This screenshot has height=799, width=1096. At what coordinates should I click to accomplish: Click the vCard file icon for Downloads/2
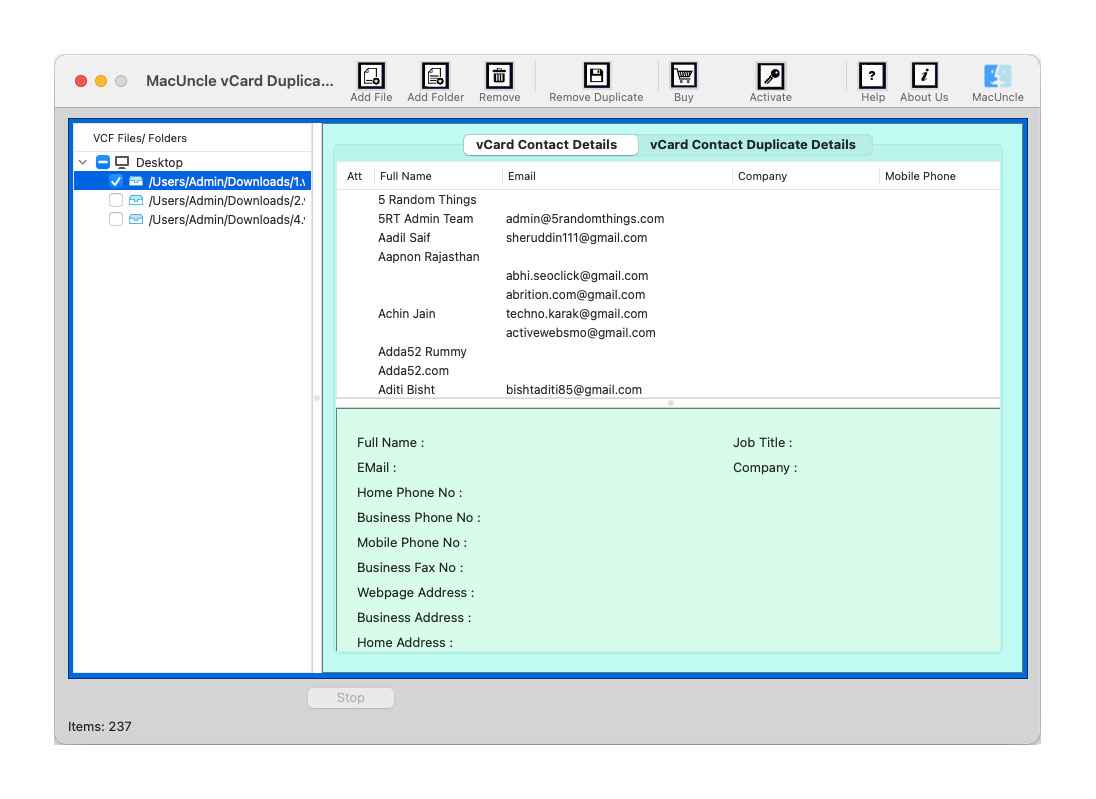[136, 201]
